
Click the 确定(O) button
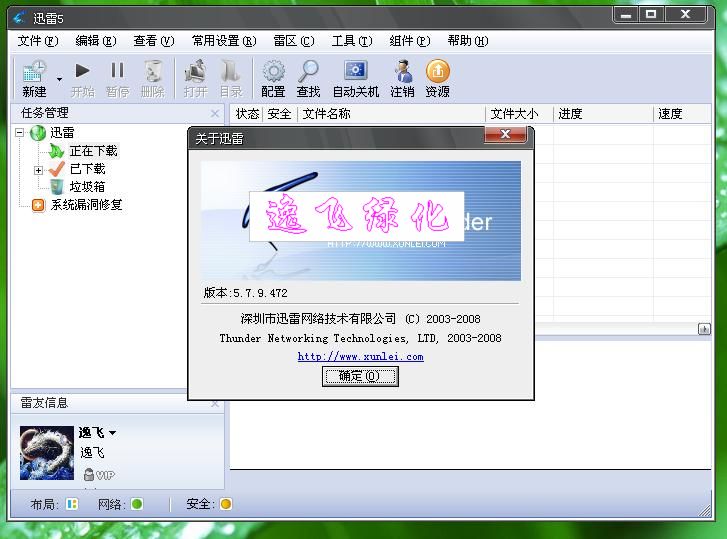360,376
